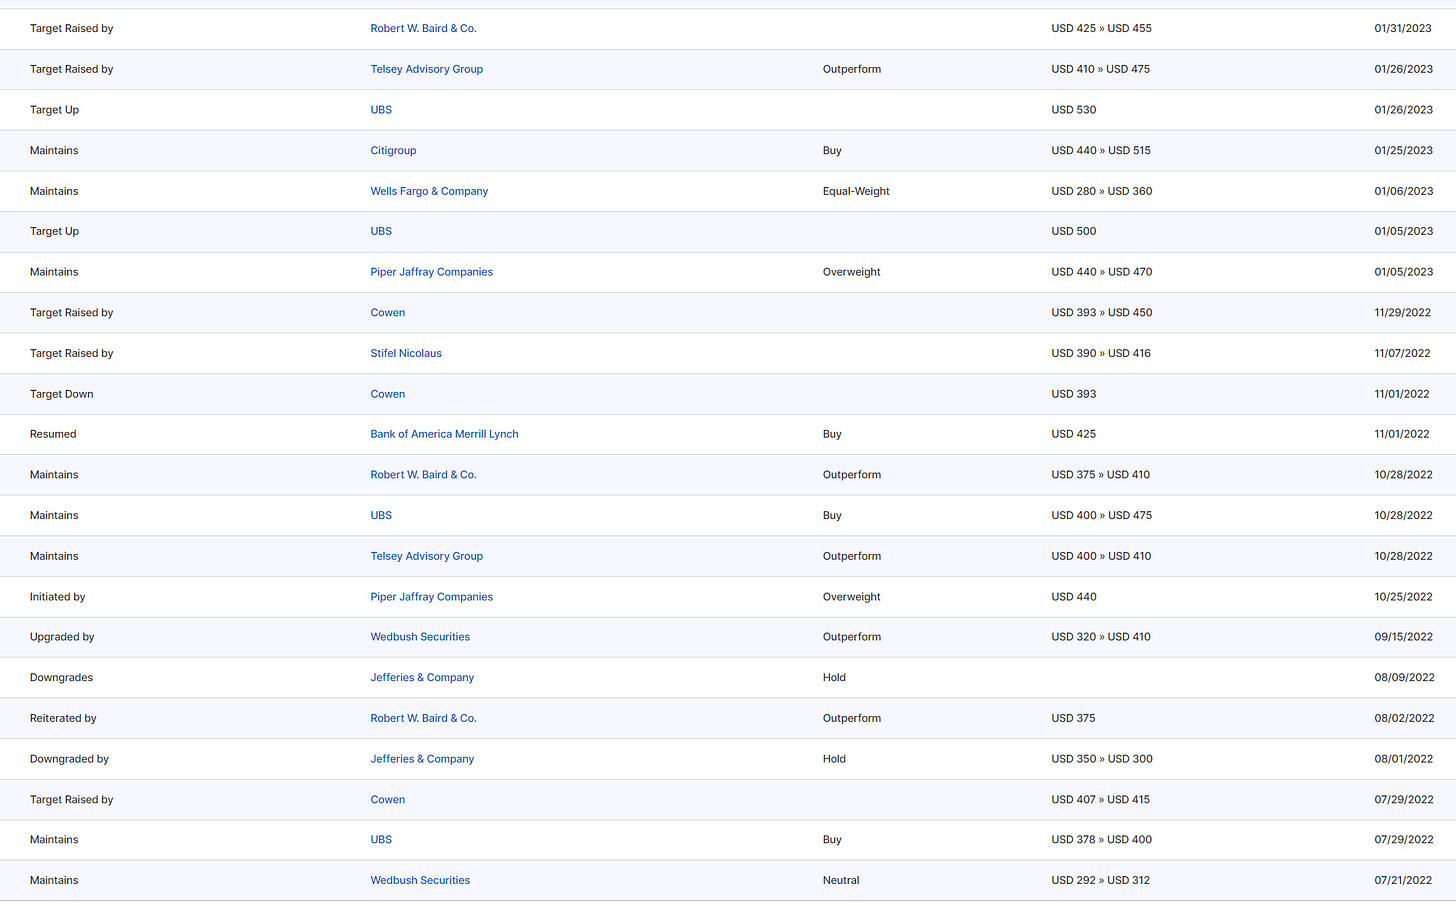Viewport: 1456px width, 906px height.
Task: Select the 'Upgraded by' action text
Action: (x=62, y=637)
